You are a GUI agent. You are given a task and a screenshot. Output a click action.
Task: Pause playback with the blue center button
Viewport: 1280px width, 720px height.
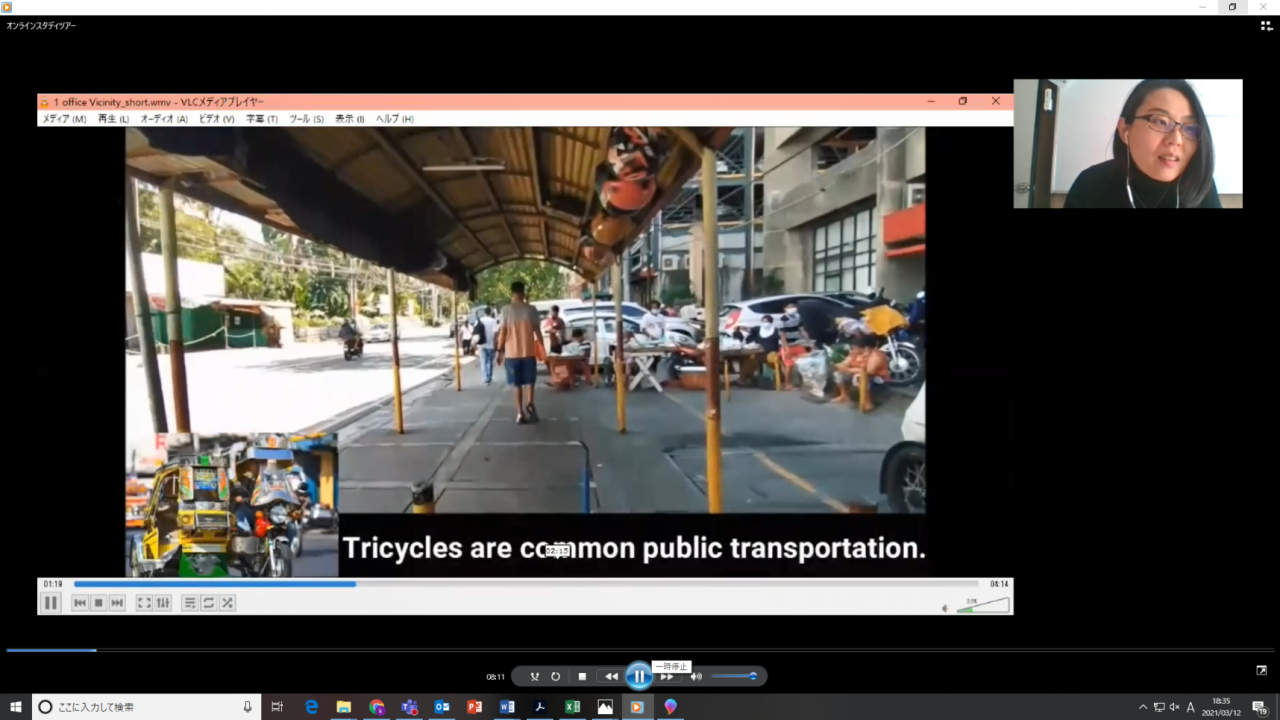pos(639,677)
